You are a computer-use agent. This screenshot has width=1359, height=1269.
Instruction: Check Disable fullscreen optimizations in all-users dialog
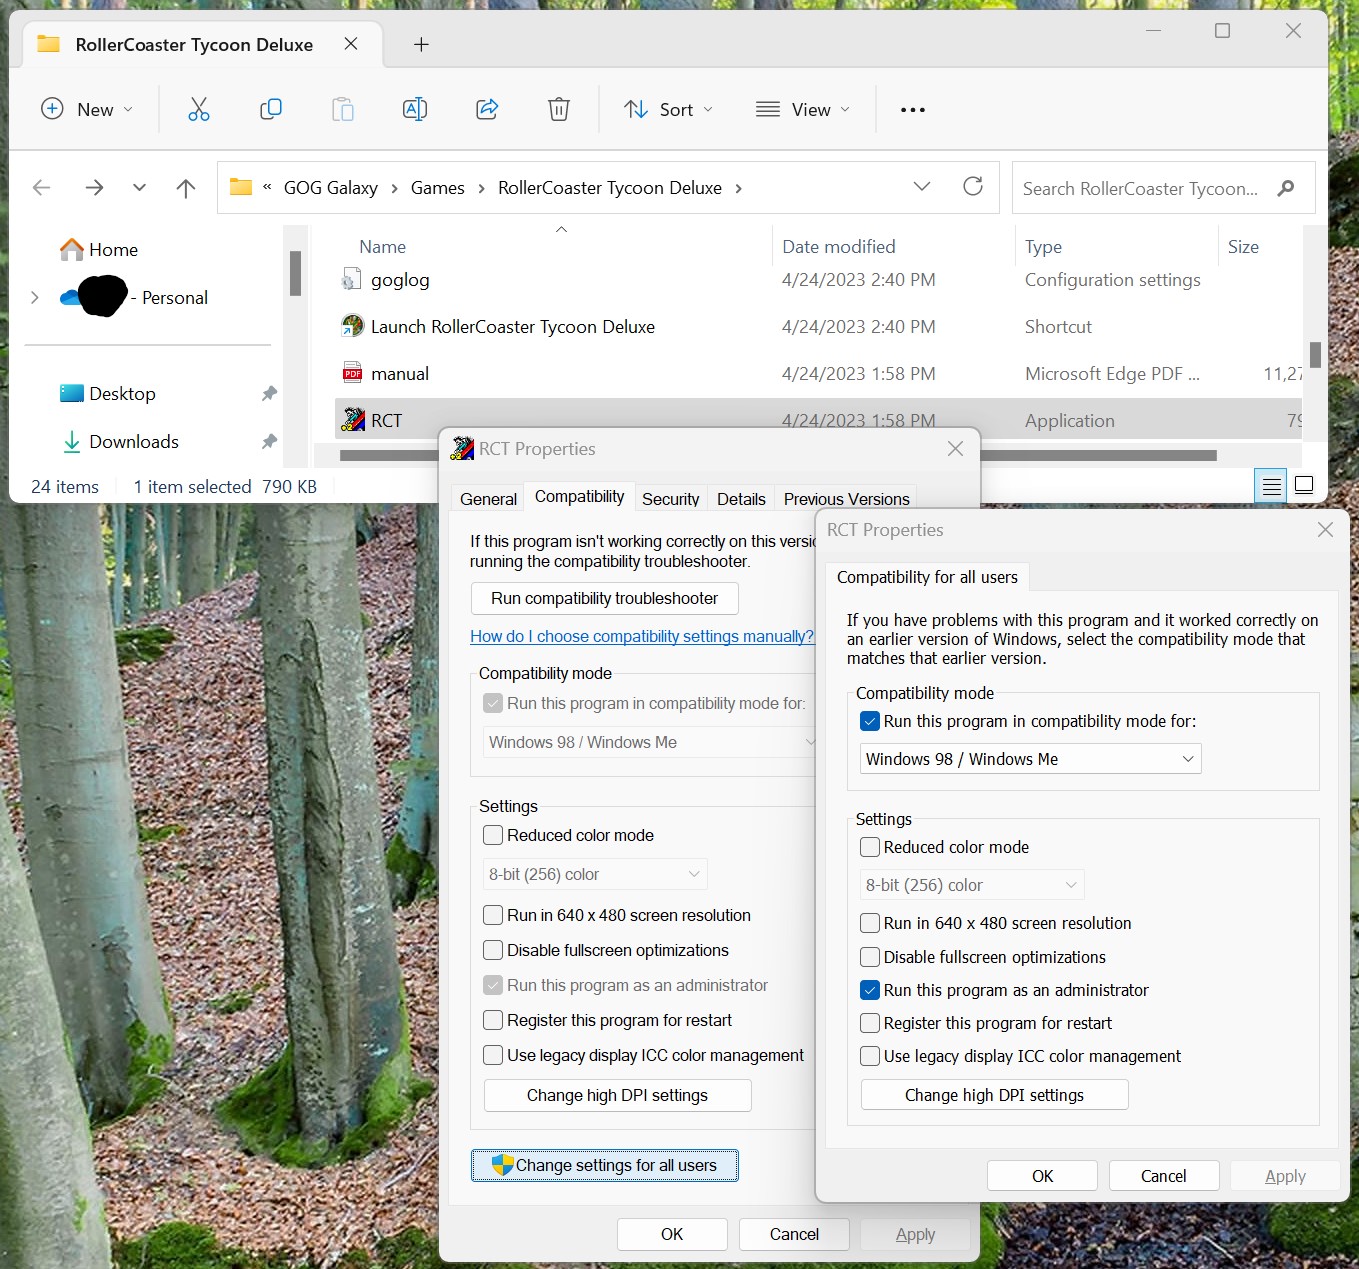tap(870, 957)
